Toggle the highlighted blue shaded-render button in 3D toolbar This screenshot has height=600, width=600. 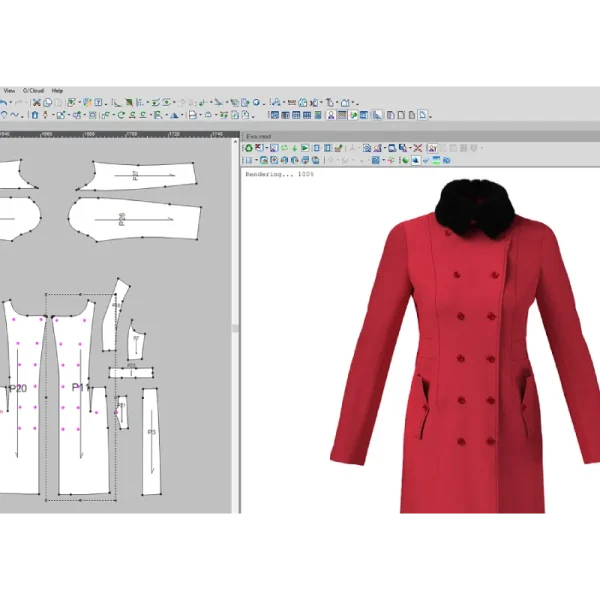416,160
